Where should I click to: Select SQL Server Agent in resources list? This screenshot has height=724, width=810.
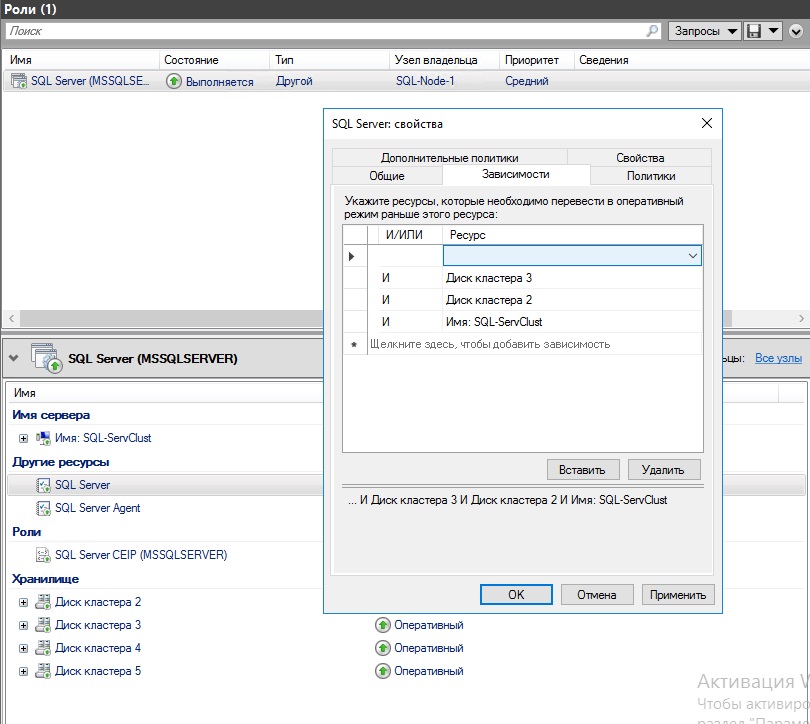(x=98, y=508)
